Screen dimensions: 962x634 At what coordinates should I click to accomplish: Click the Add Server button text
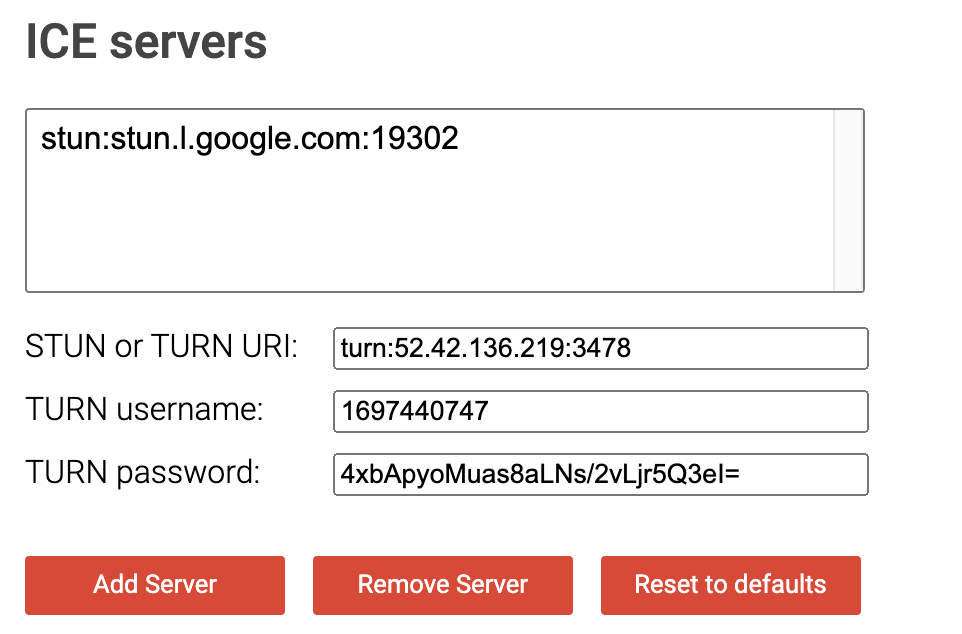[x=154, y=585]
